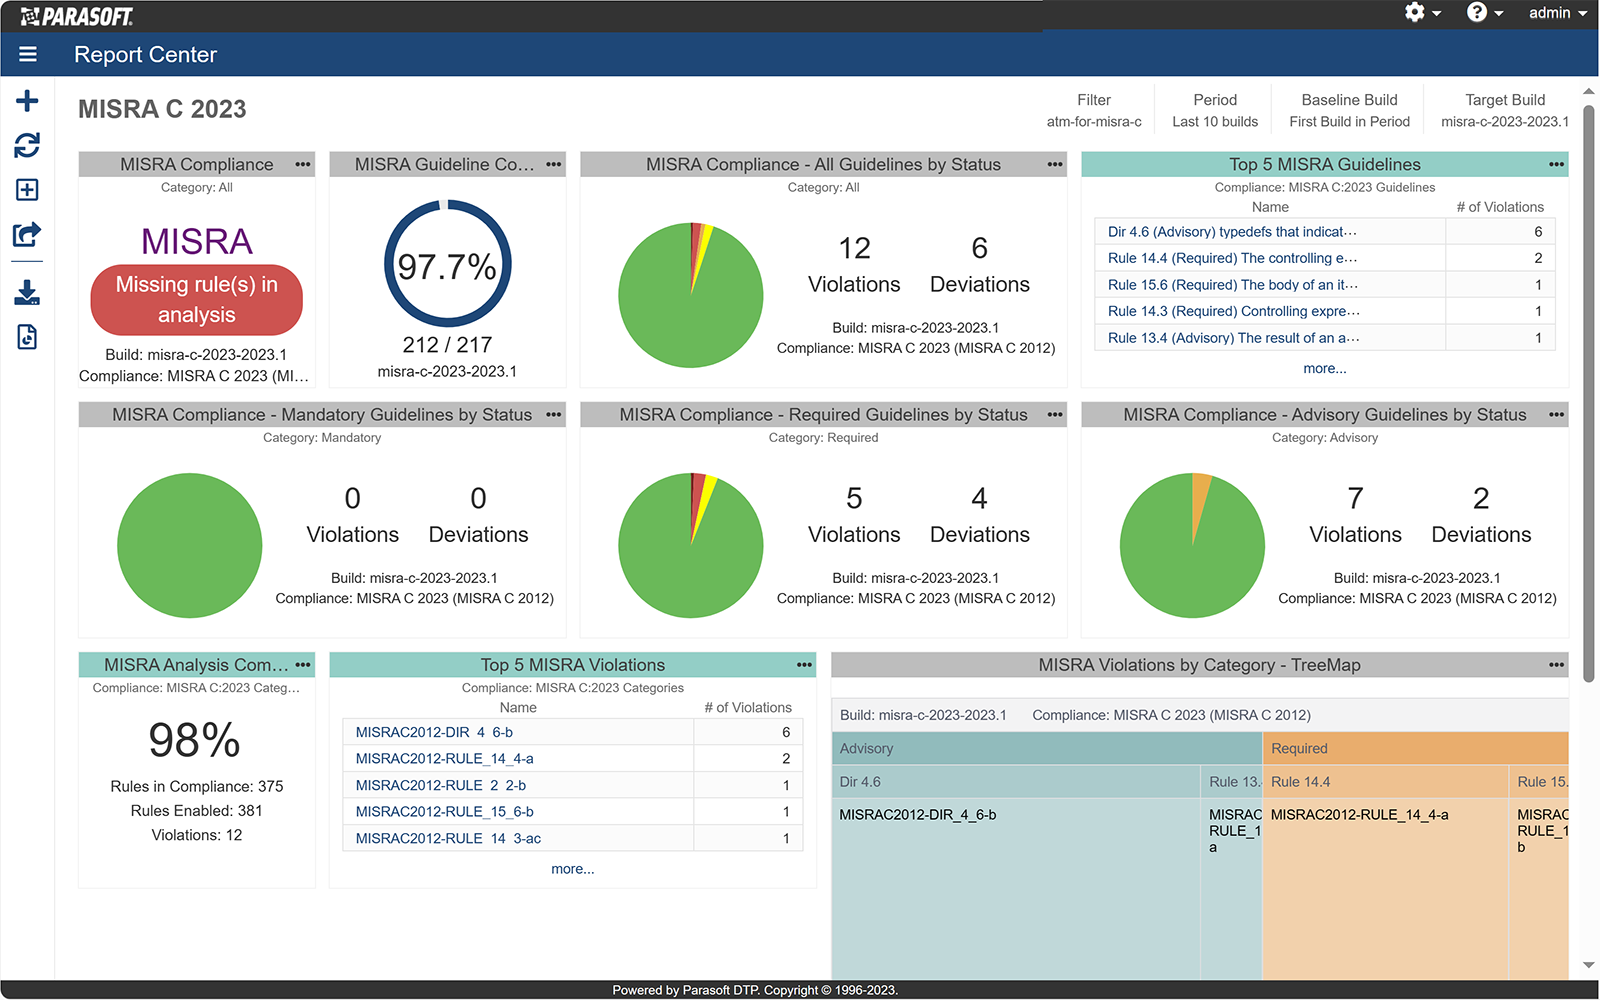The width and height of the screenshot is (1600, 1000).
Task: Open Dir 4.6 (Advisory) typedefs guideline link
Action: [x=1232, y=232]
